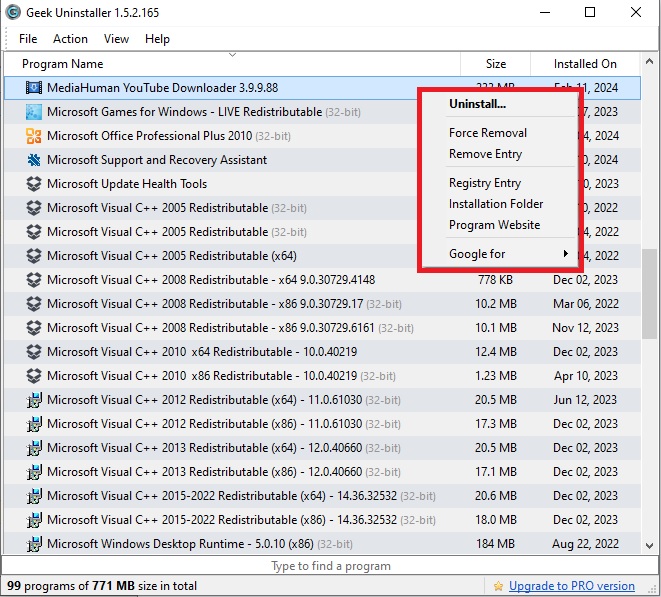The width and height of the screenshot is (661, 597).
Task: Click the Microsoft Windows Desktop Runtime icon
Action: [34, 544]
